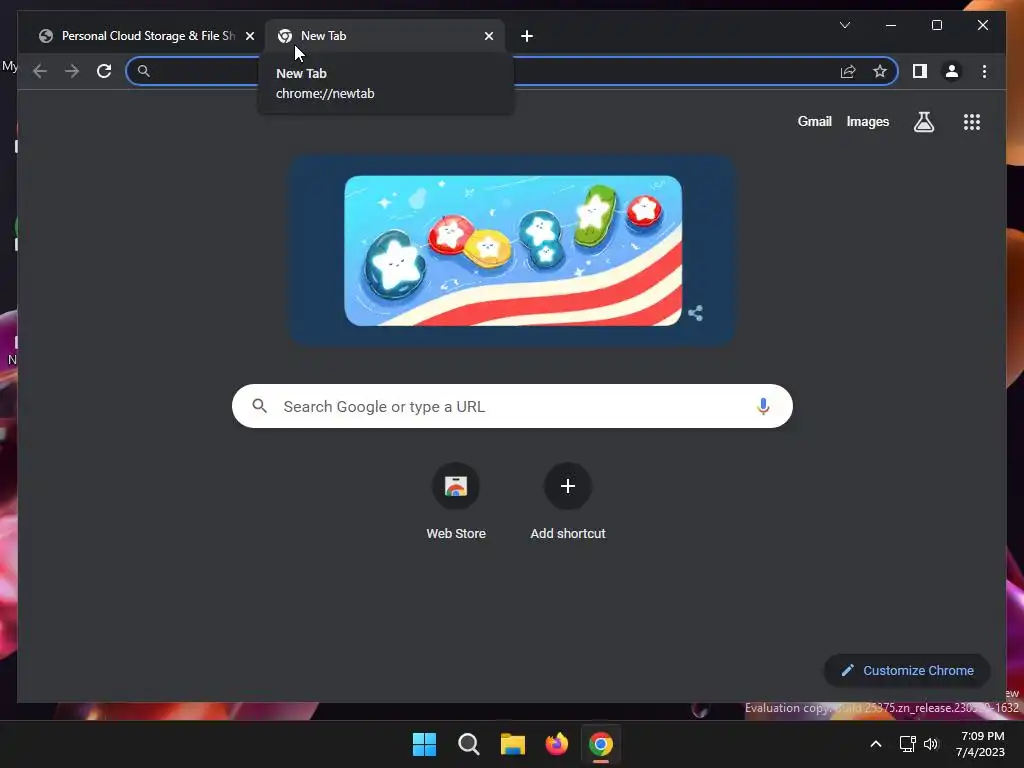Screen dimensions: 1024x768
Task: Start voice search with the microphone
Action: click(763, 406)
